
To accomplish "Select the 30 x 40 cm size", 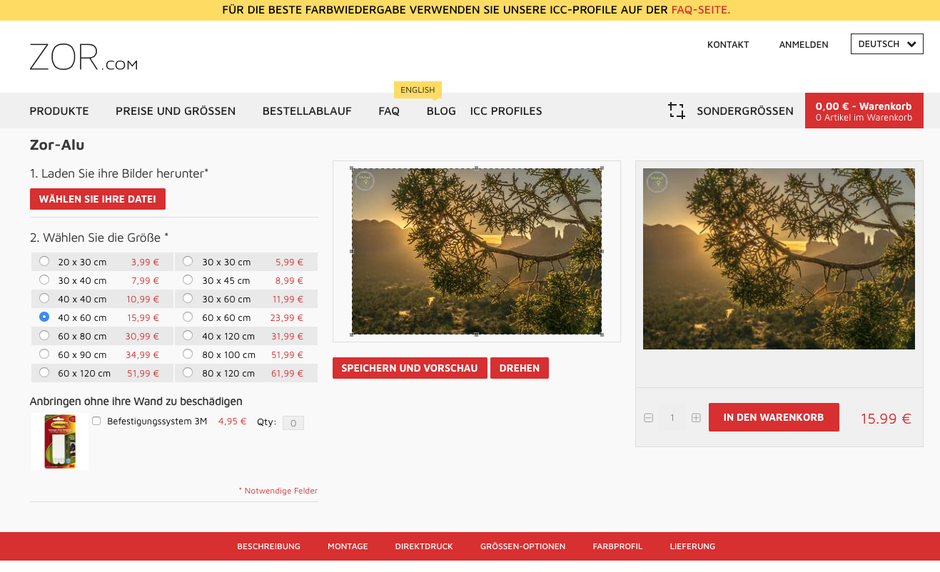I will click(x=44, y=280).
